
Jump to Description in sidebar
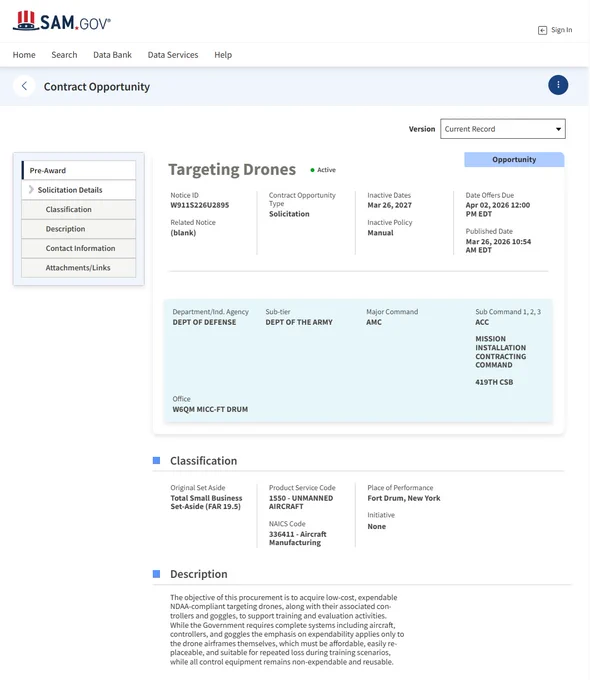pyautogui.click(x=79, y=229)
